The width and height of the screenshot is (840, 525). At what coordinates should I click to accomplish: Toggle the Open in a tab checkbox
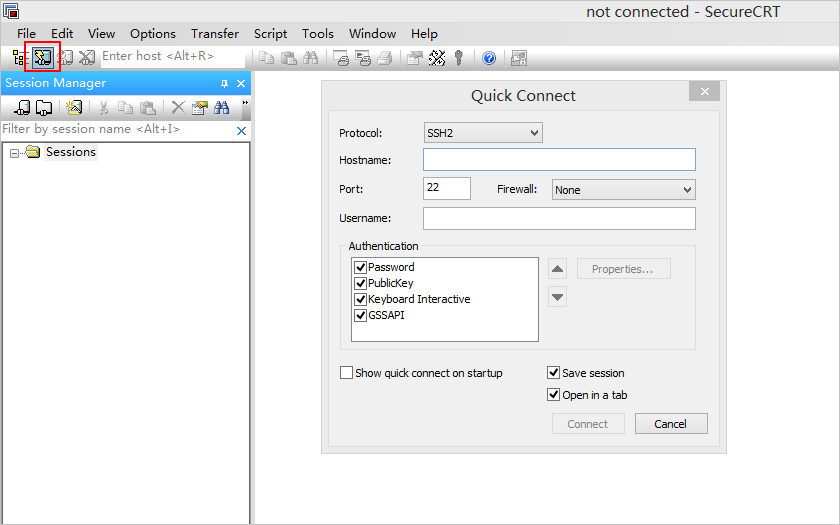(553, 395)
